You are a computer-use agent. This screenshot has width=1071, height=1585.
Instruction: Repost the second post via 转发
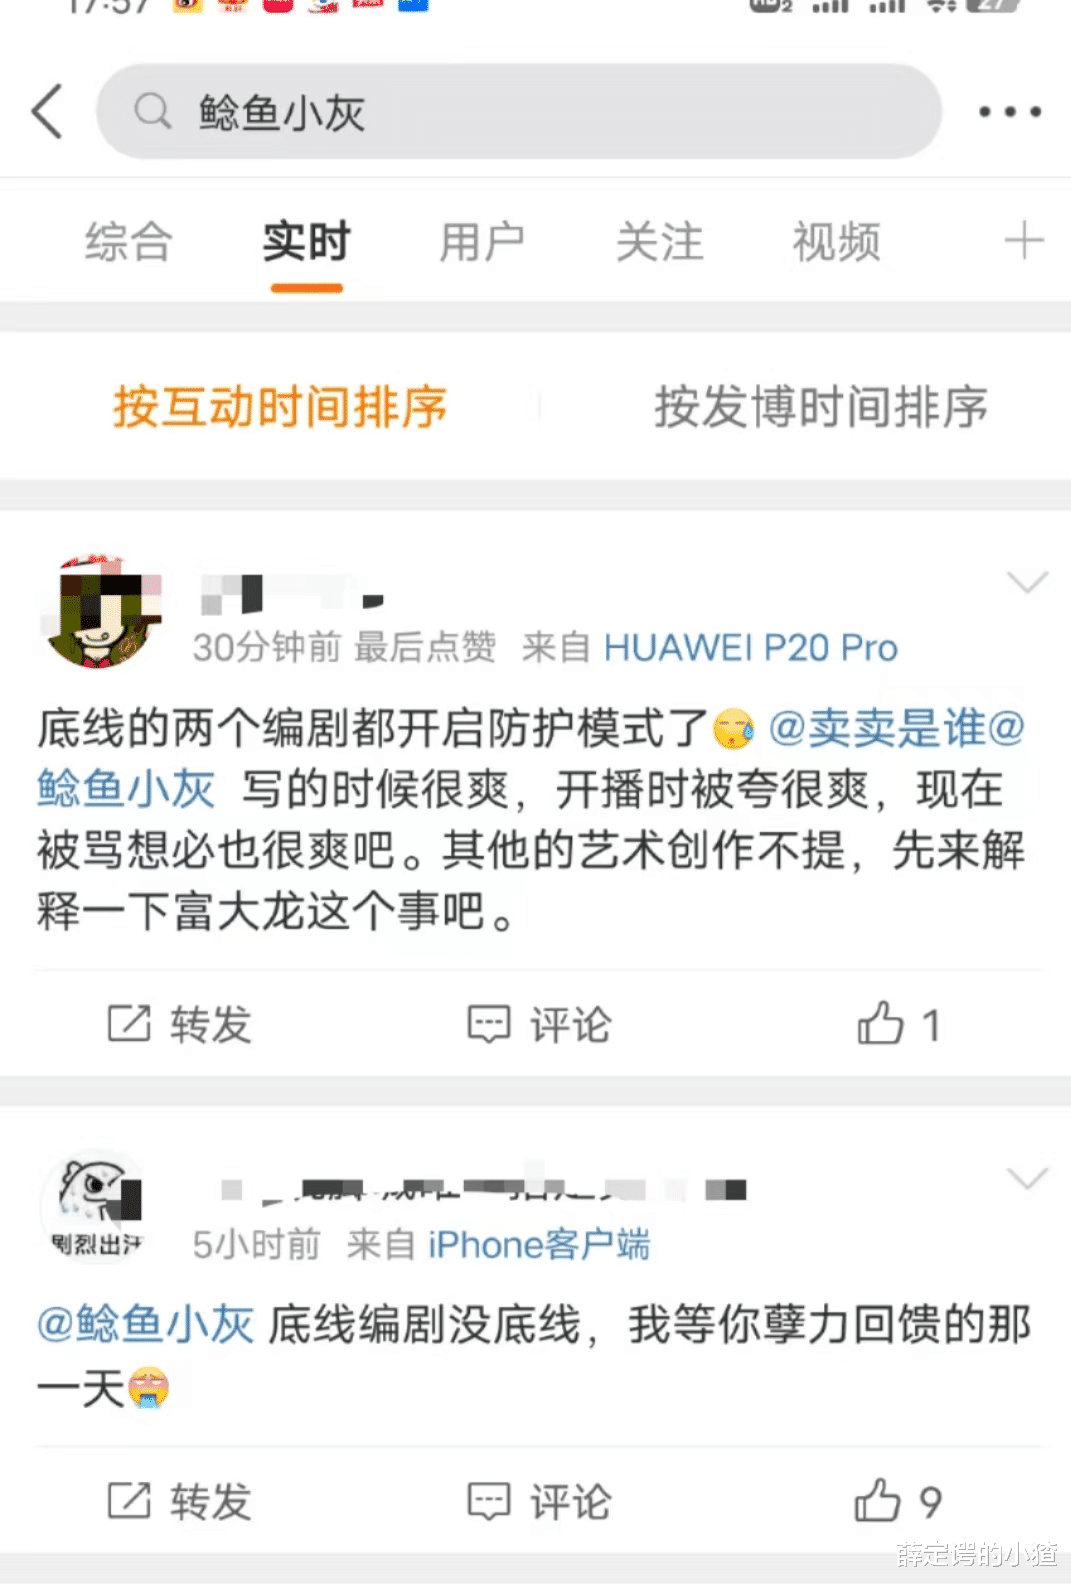pyautogui.click(x=180, y=1501)
